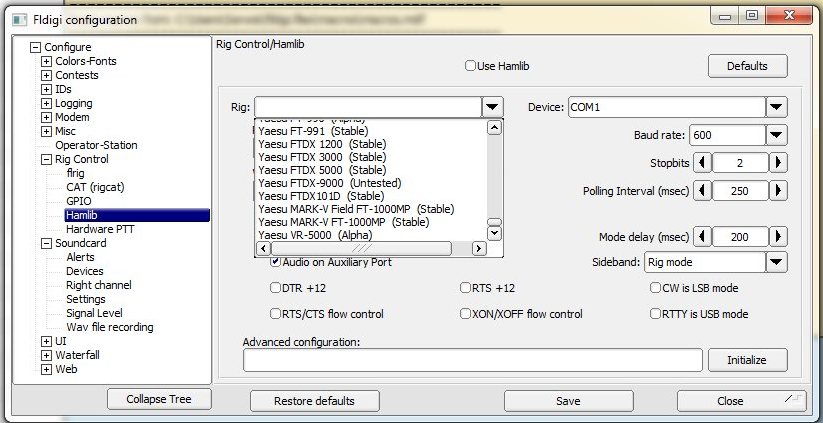Screen dimensions: 823x423
Task: Open Signal Level settings
Action: 94,313
